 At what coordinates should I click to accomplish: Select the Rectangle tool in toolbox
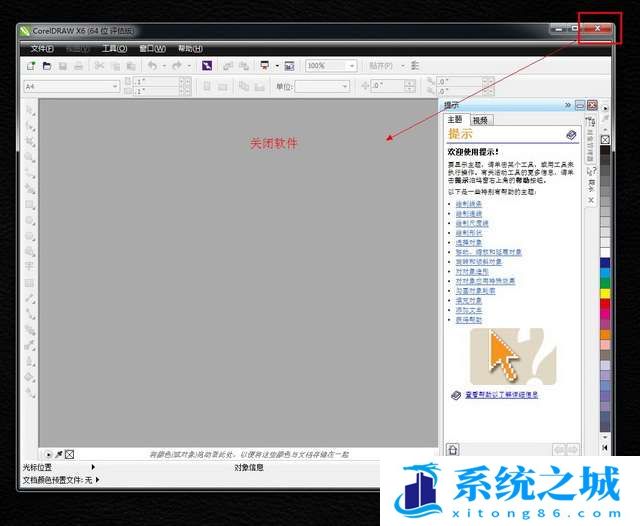pyautogui.click(x=30, y=204)
